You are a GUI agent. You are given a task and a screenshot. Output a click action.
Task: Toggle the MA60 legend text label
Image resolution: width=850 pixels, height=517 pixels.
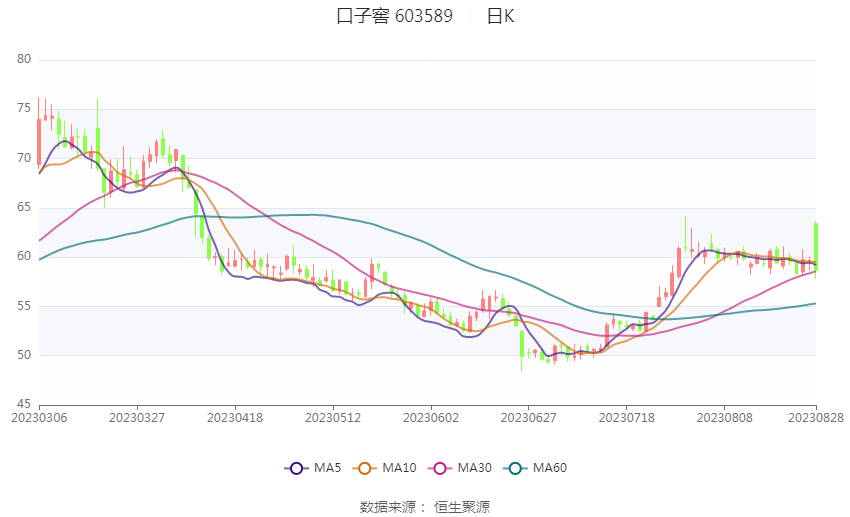pos(550,468)
